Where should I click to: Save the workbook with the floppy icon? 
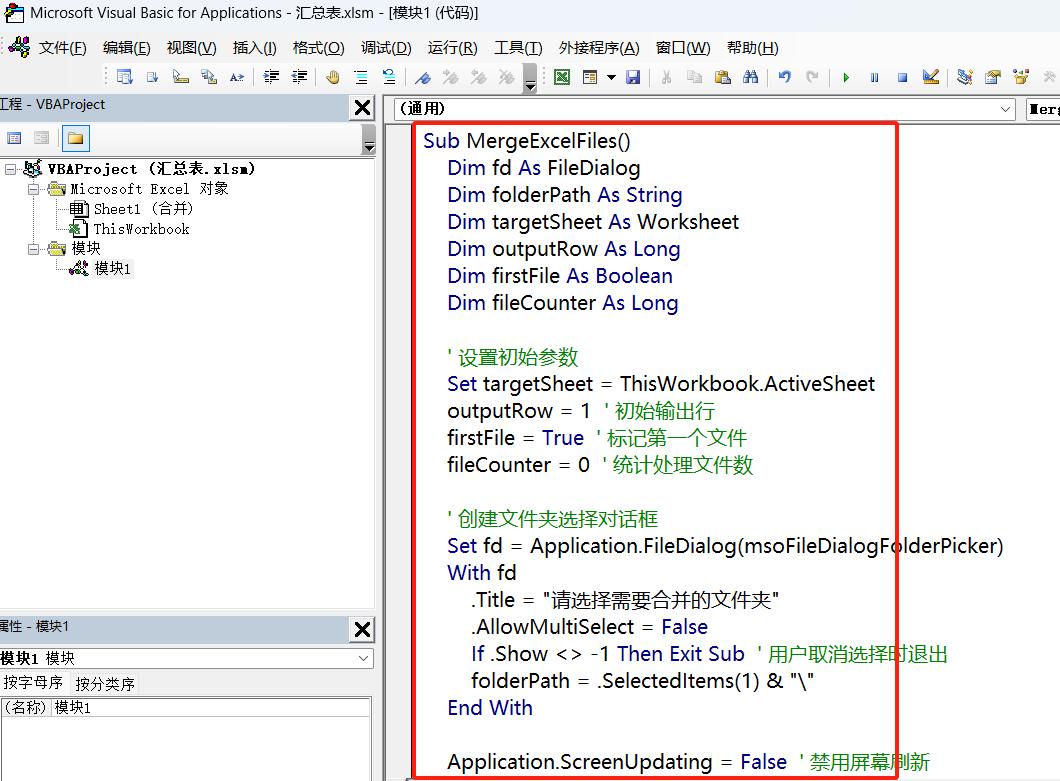coord(633,77)
